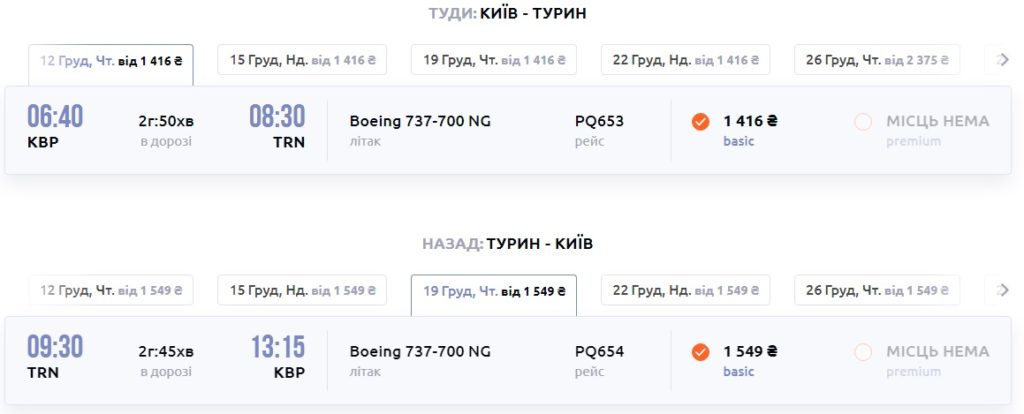Select return 26 Груд, Чт. date tab
The image size is (1024, 414).
[x=877, y=290]
